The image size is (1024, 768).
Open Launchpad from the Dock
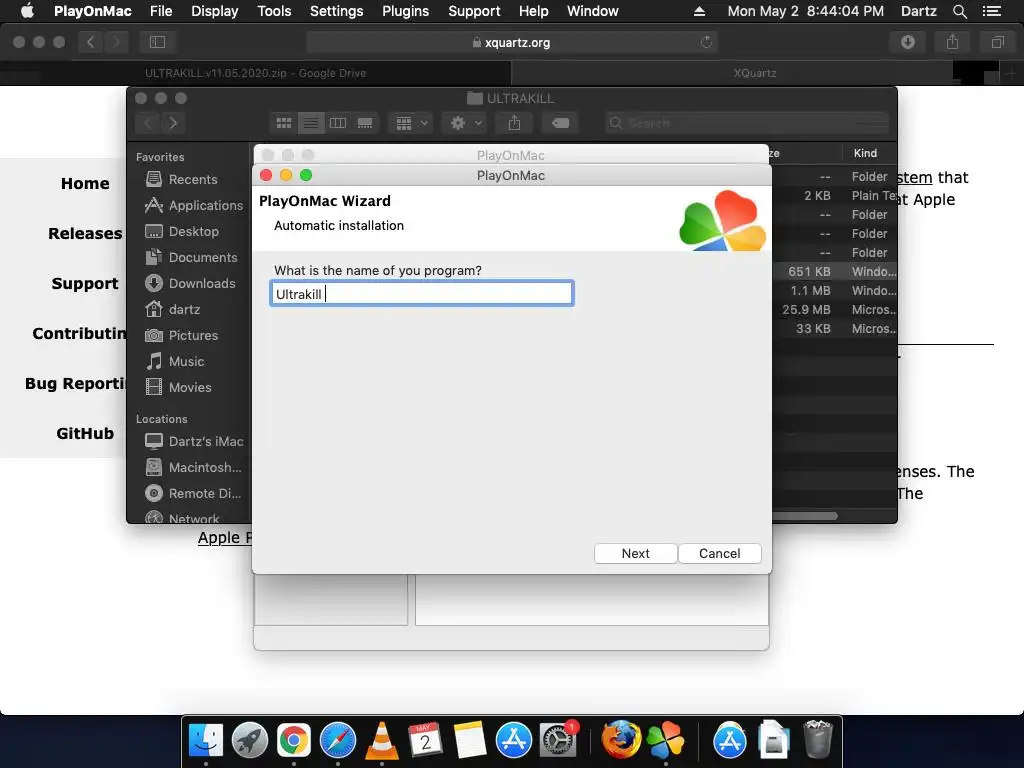pyautogui.click(x=249, y=741)
